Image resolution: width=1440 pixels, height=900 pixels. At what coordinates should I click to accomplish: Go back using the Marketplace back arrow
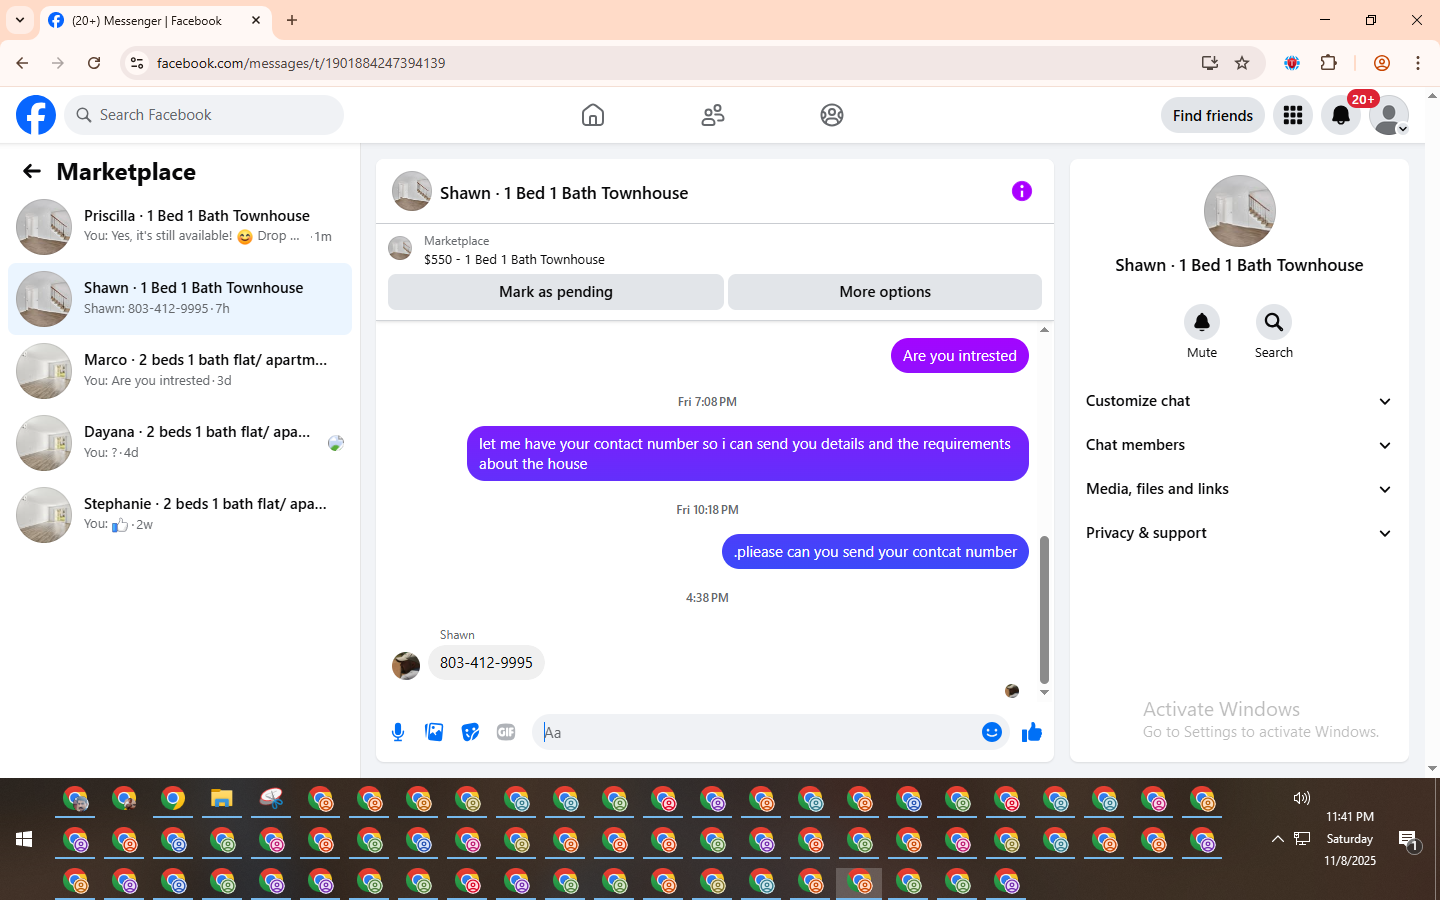(32, 171)
